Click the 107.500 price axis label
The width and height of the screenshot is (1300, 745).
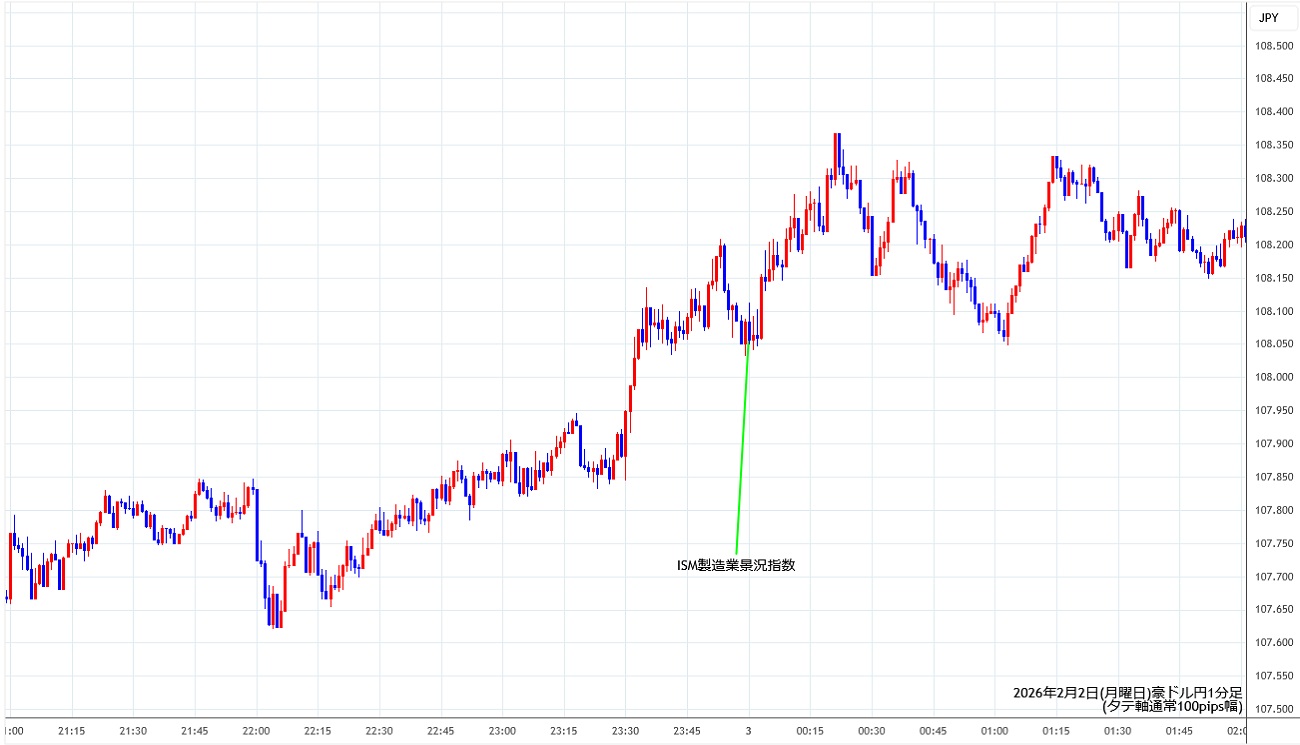click(1274, 709)
